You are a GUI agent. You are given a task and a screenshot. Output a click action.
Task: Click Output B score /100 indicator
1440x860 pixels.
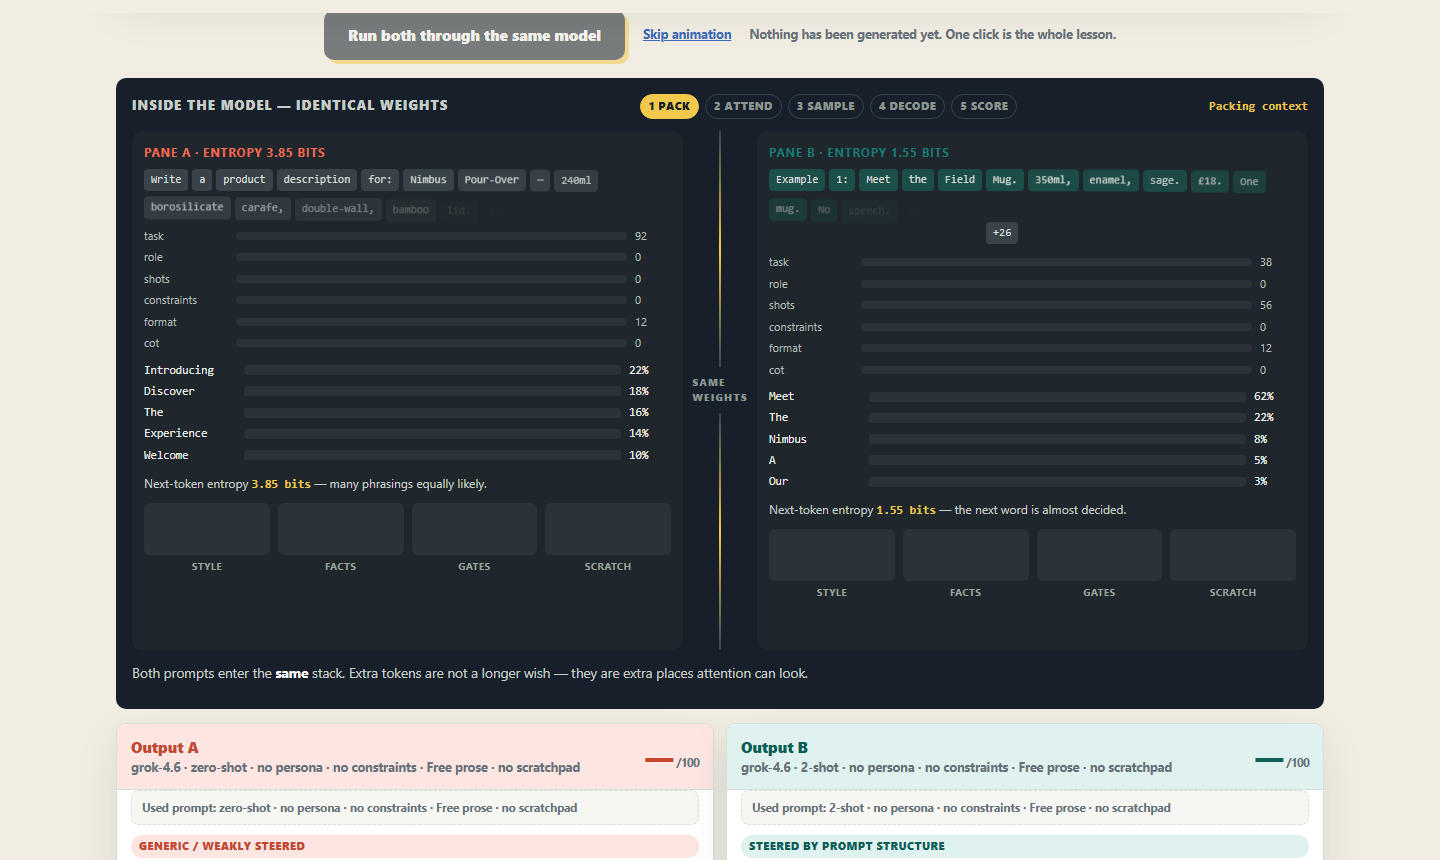pyautogui.click(x=1282, y=762)
